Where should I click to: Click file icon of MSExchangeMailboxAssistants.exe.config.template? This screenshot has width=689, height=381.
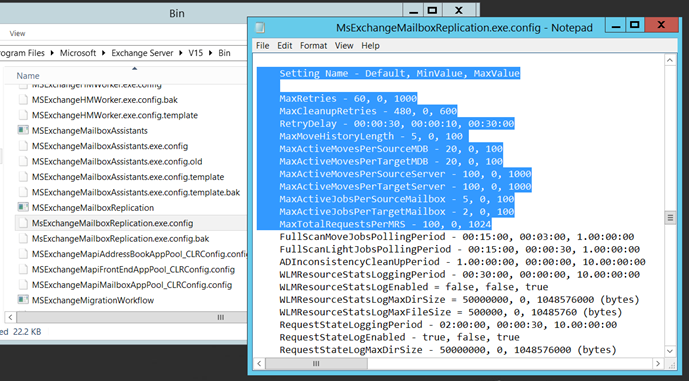(23, 176)
